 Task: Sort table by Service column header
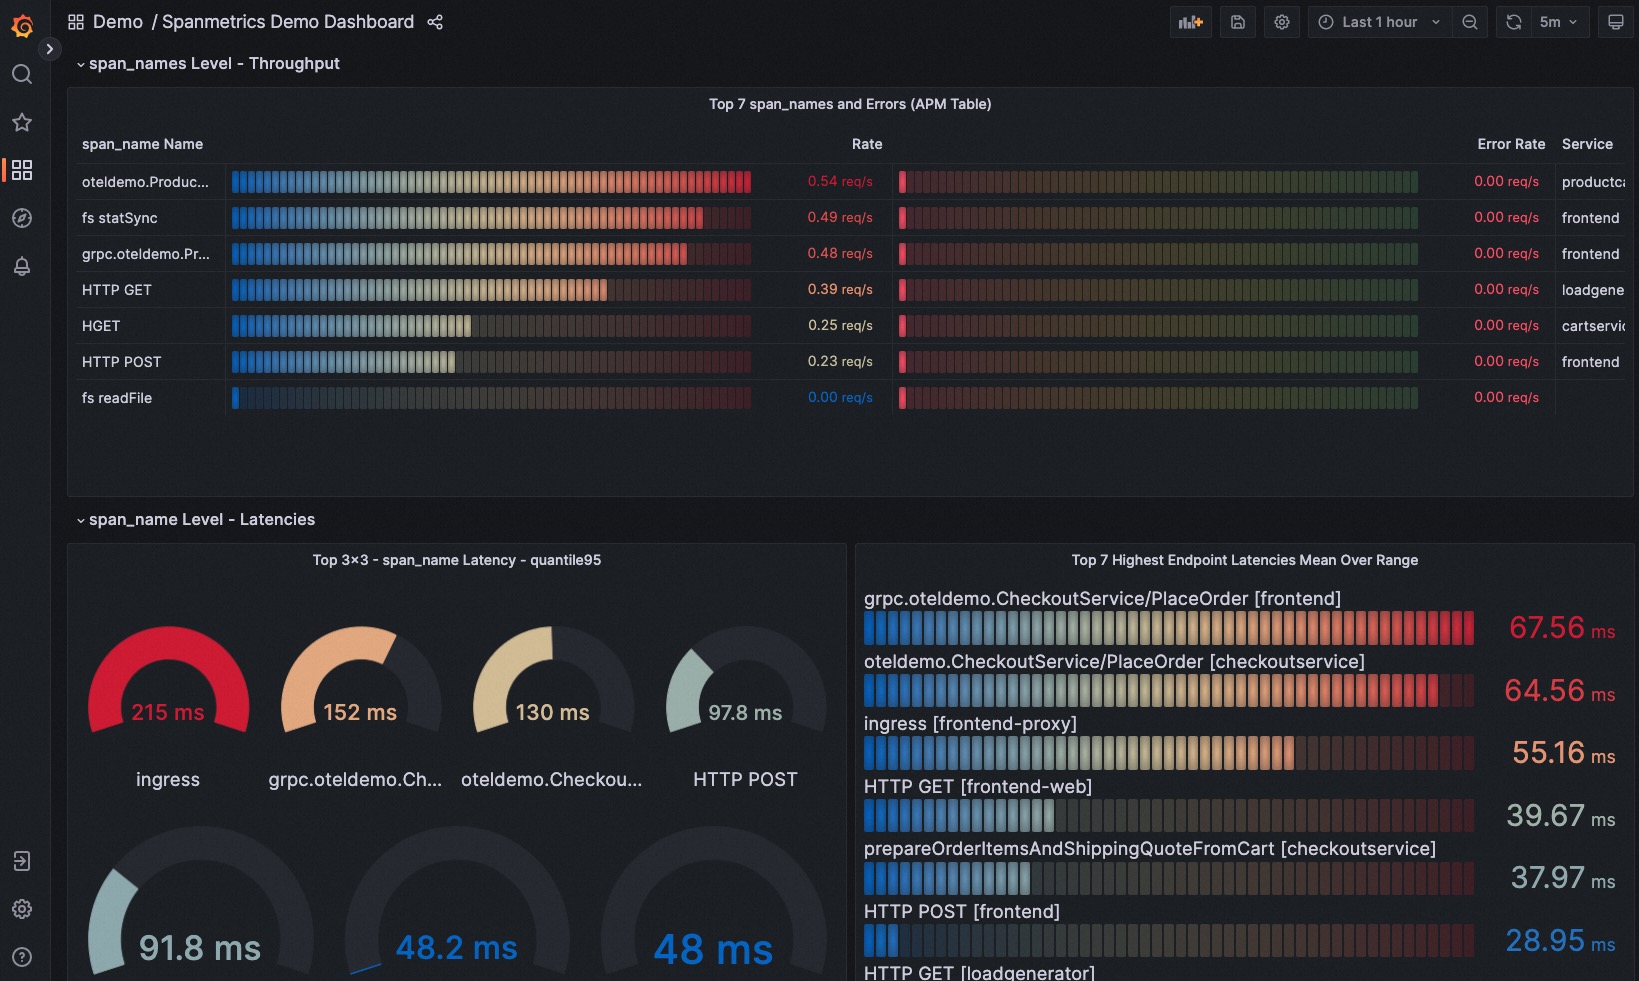point(1587,144)
